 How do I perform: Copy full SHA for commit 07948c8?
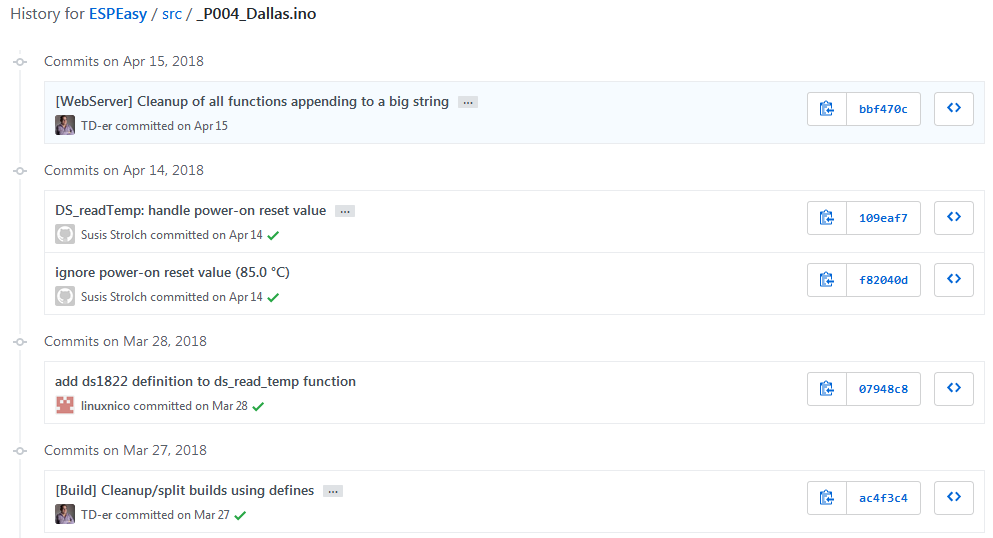pyautogui.click(x=826, y=389)
